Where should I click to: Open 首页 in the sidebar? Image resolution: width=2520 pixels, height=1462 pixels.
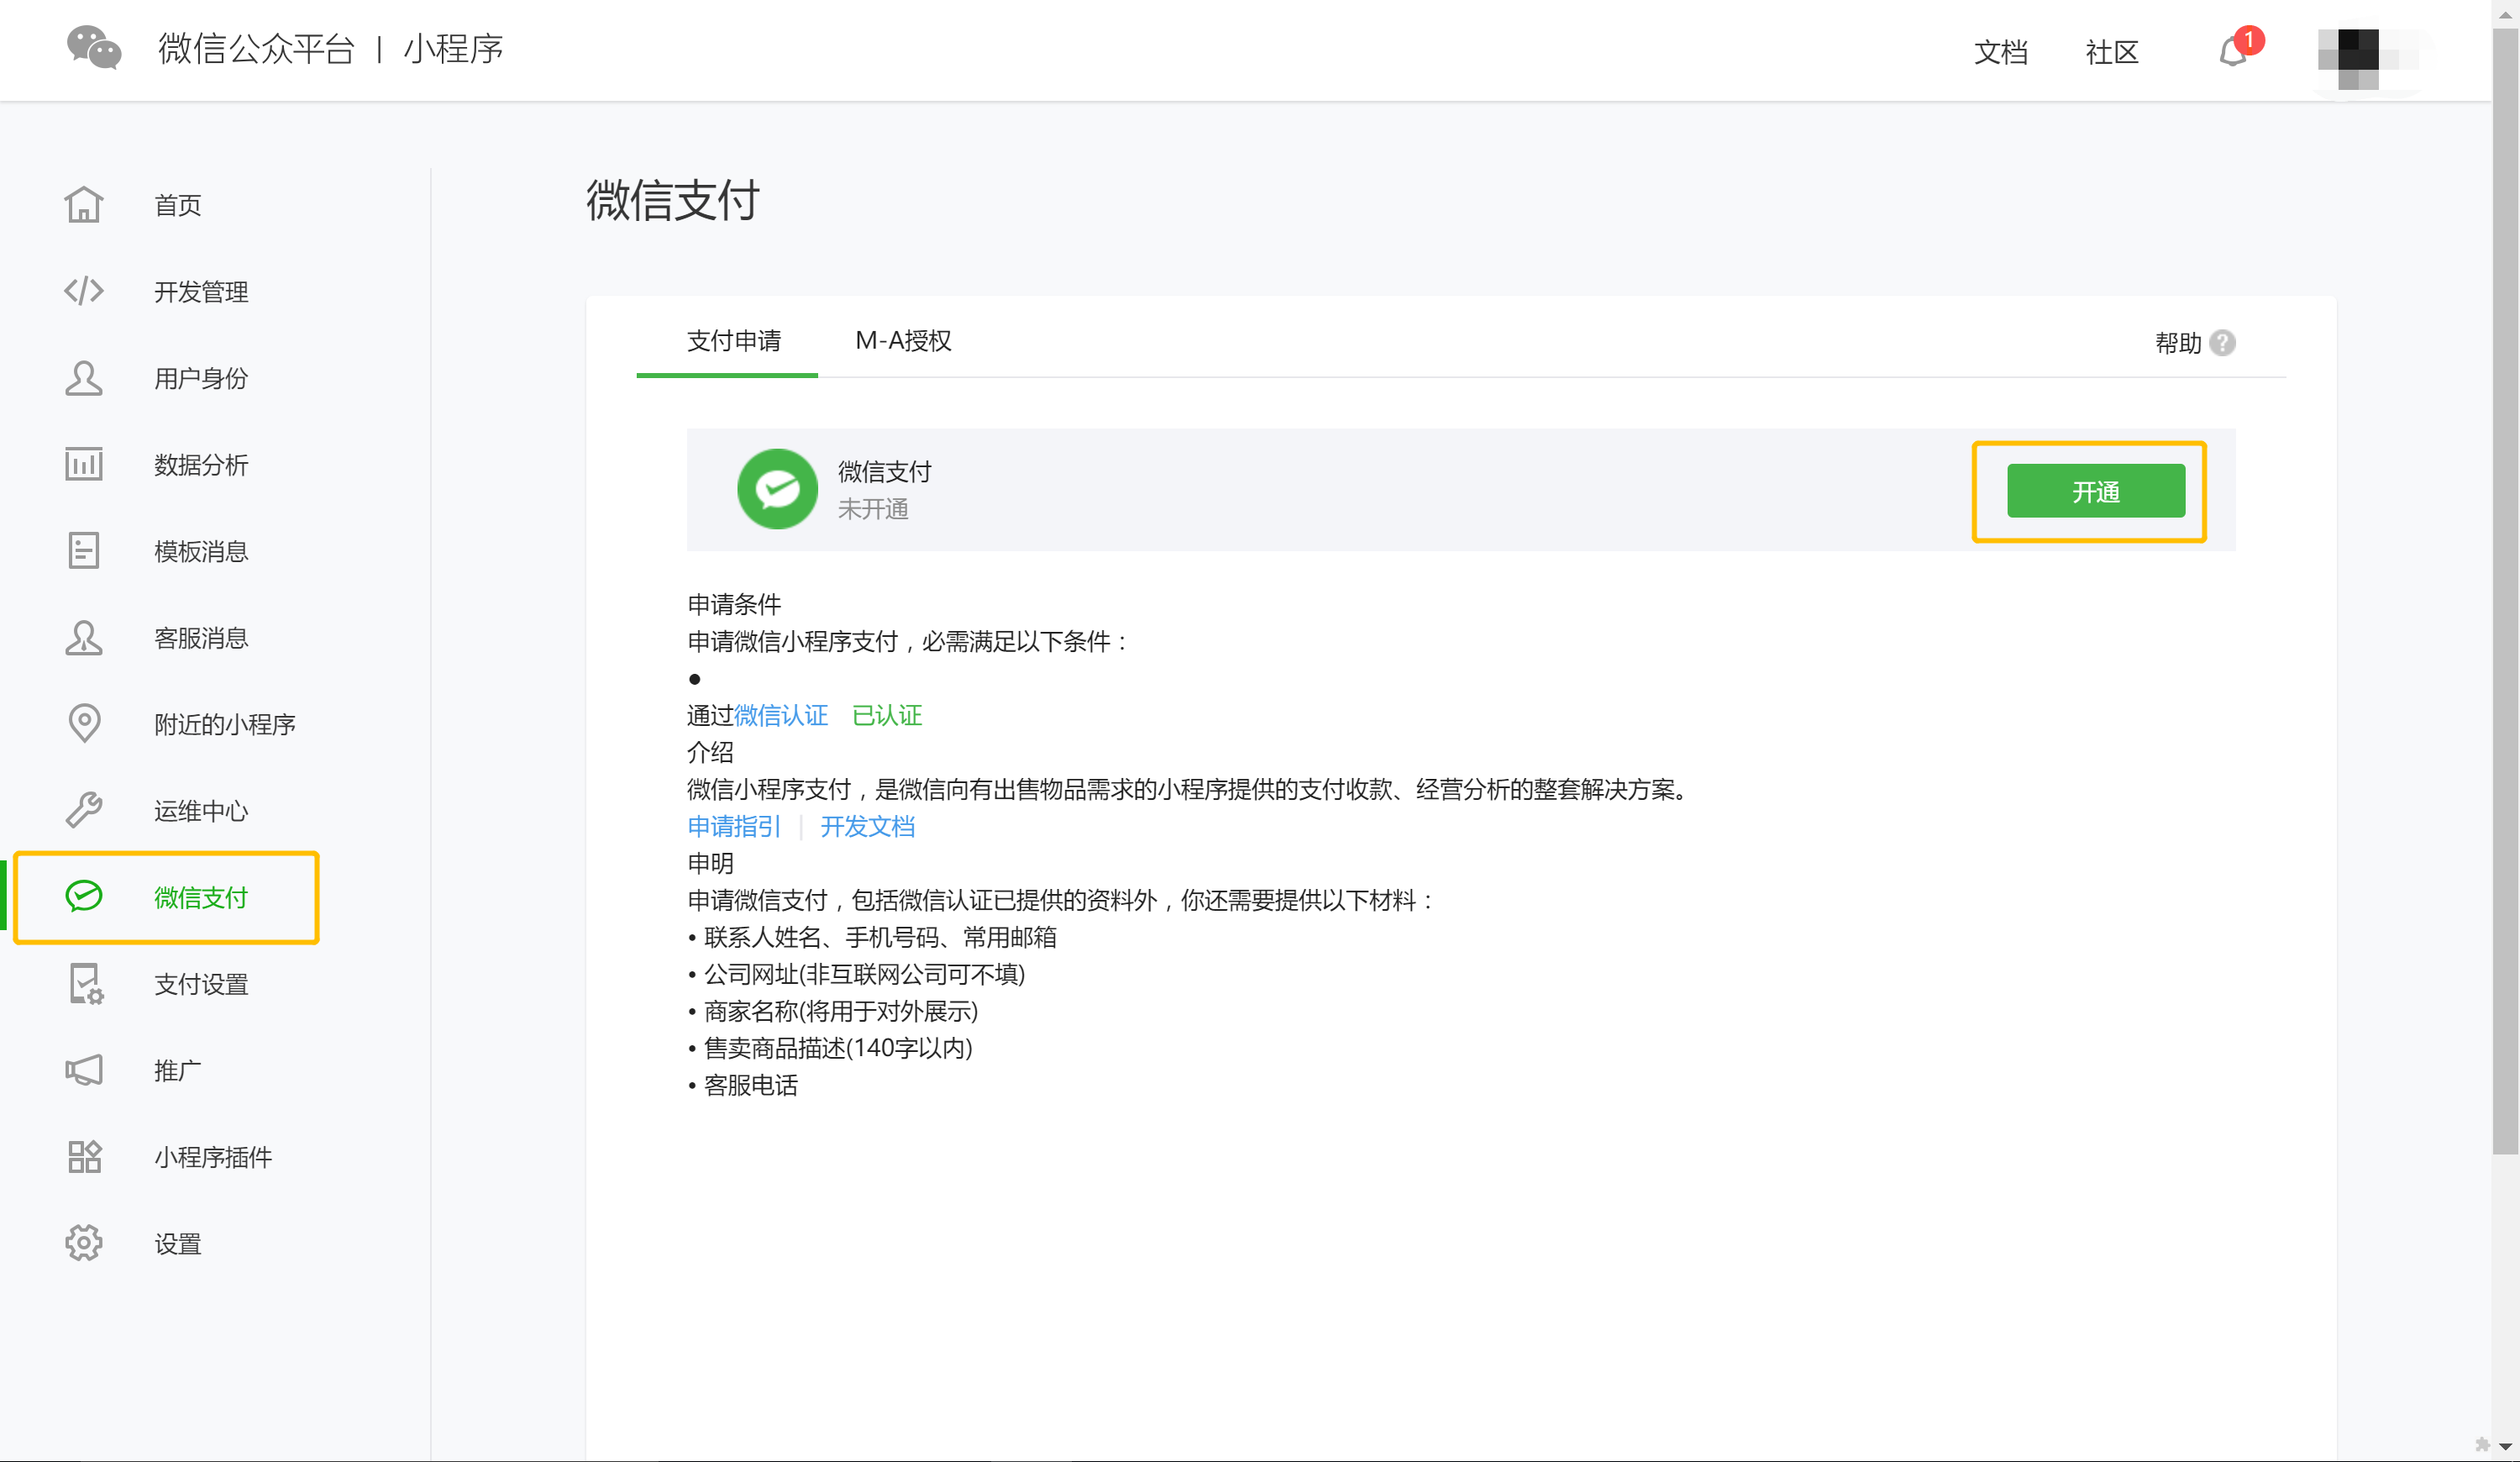[x=178, y=205]
